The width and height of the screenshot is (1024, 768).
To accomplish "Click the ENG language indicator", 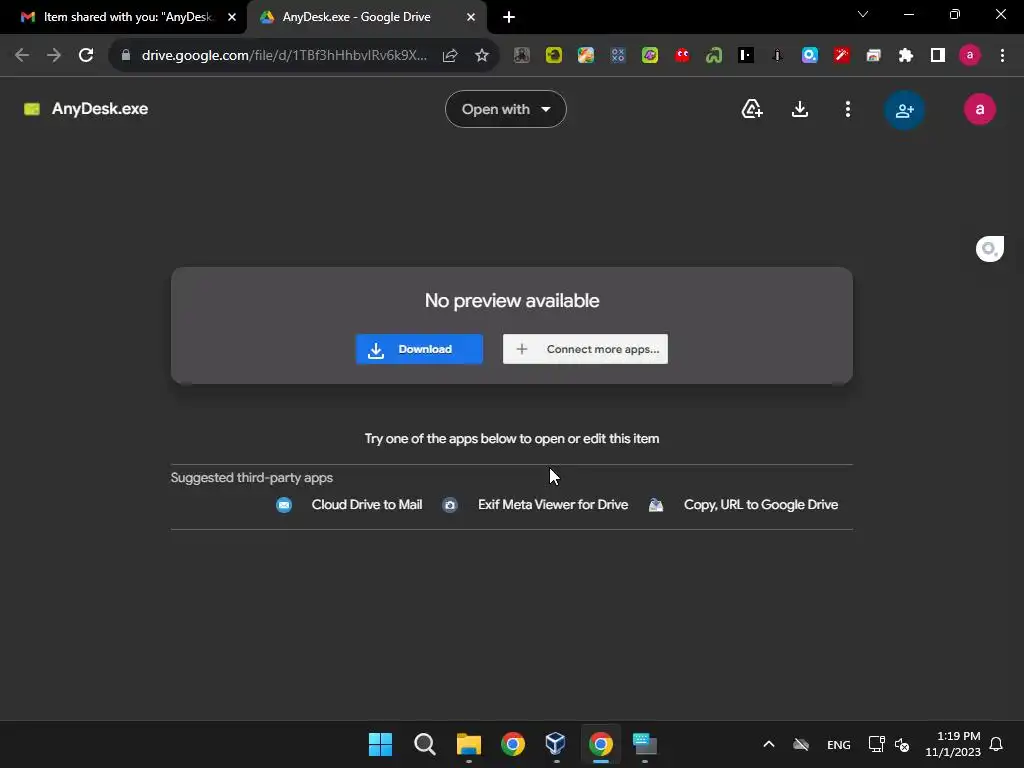I will click(x=839, y=744).
